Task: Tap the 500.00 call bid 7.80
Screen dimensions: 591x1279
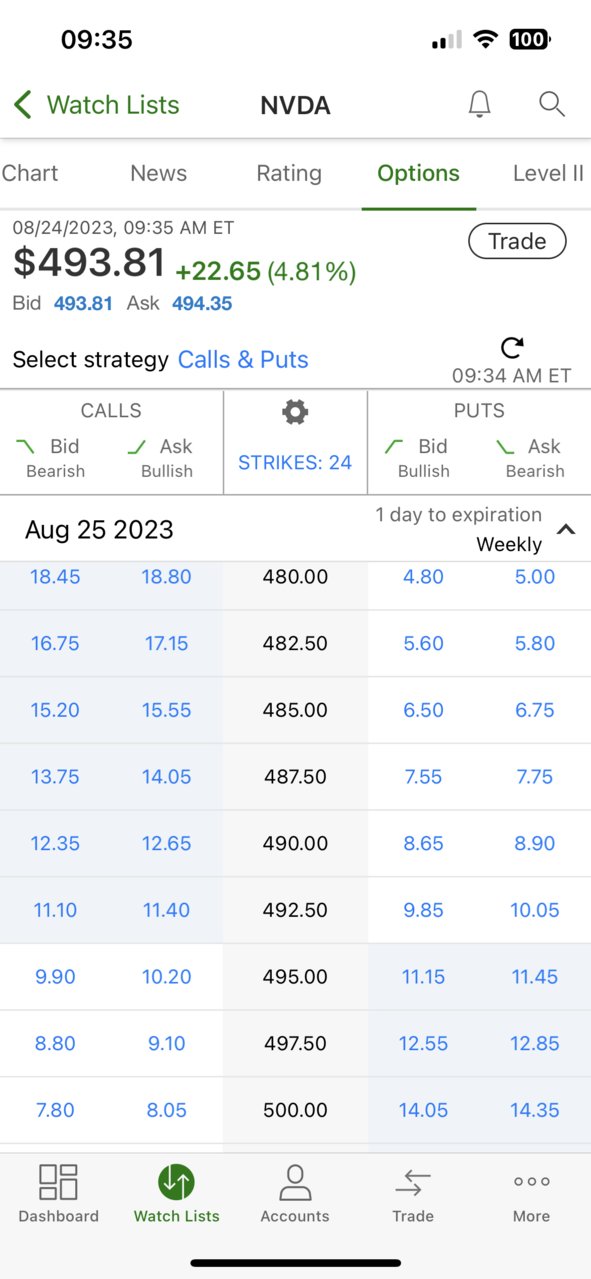Action: pyautogui.click(x=55, y=1110)
